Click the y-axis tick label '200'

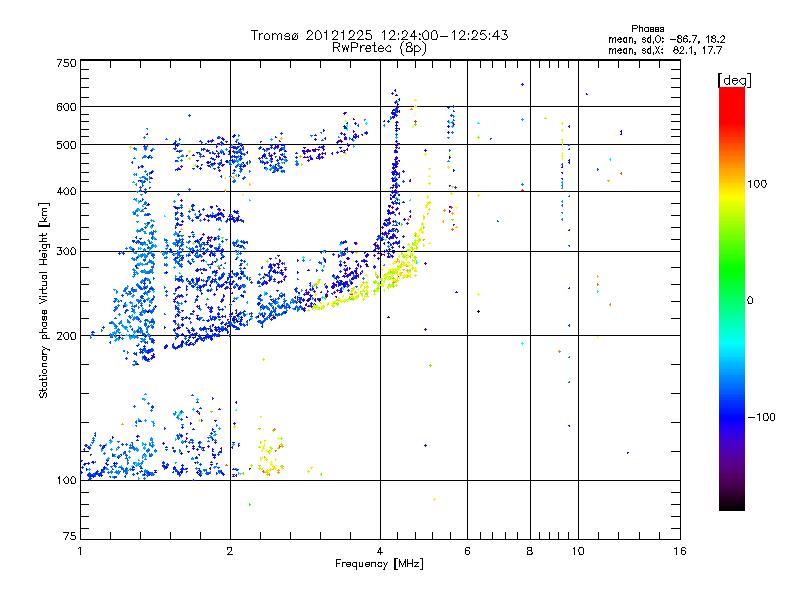tap(66, 336)
